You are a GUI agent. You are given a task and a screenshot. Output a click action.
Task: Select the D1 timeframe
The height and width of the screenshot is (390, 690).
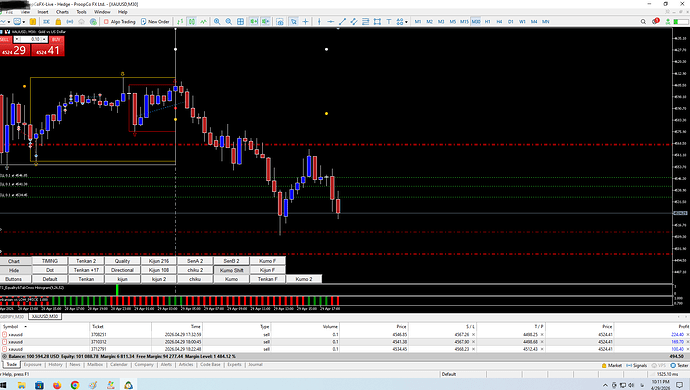pos(510,22)
